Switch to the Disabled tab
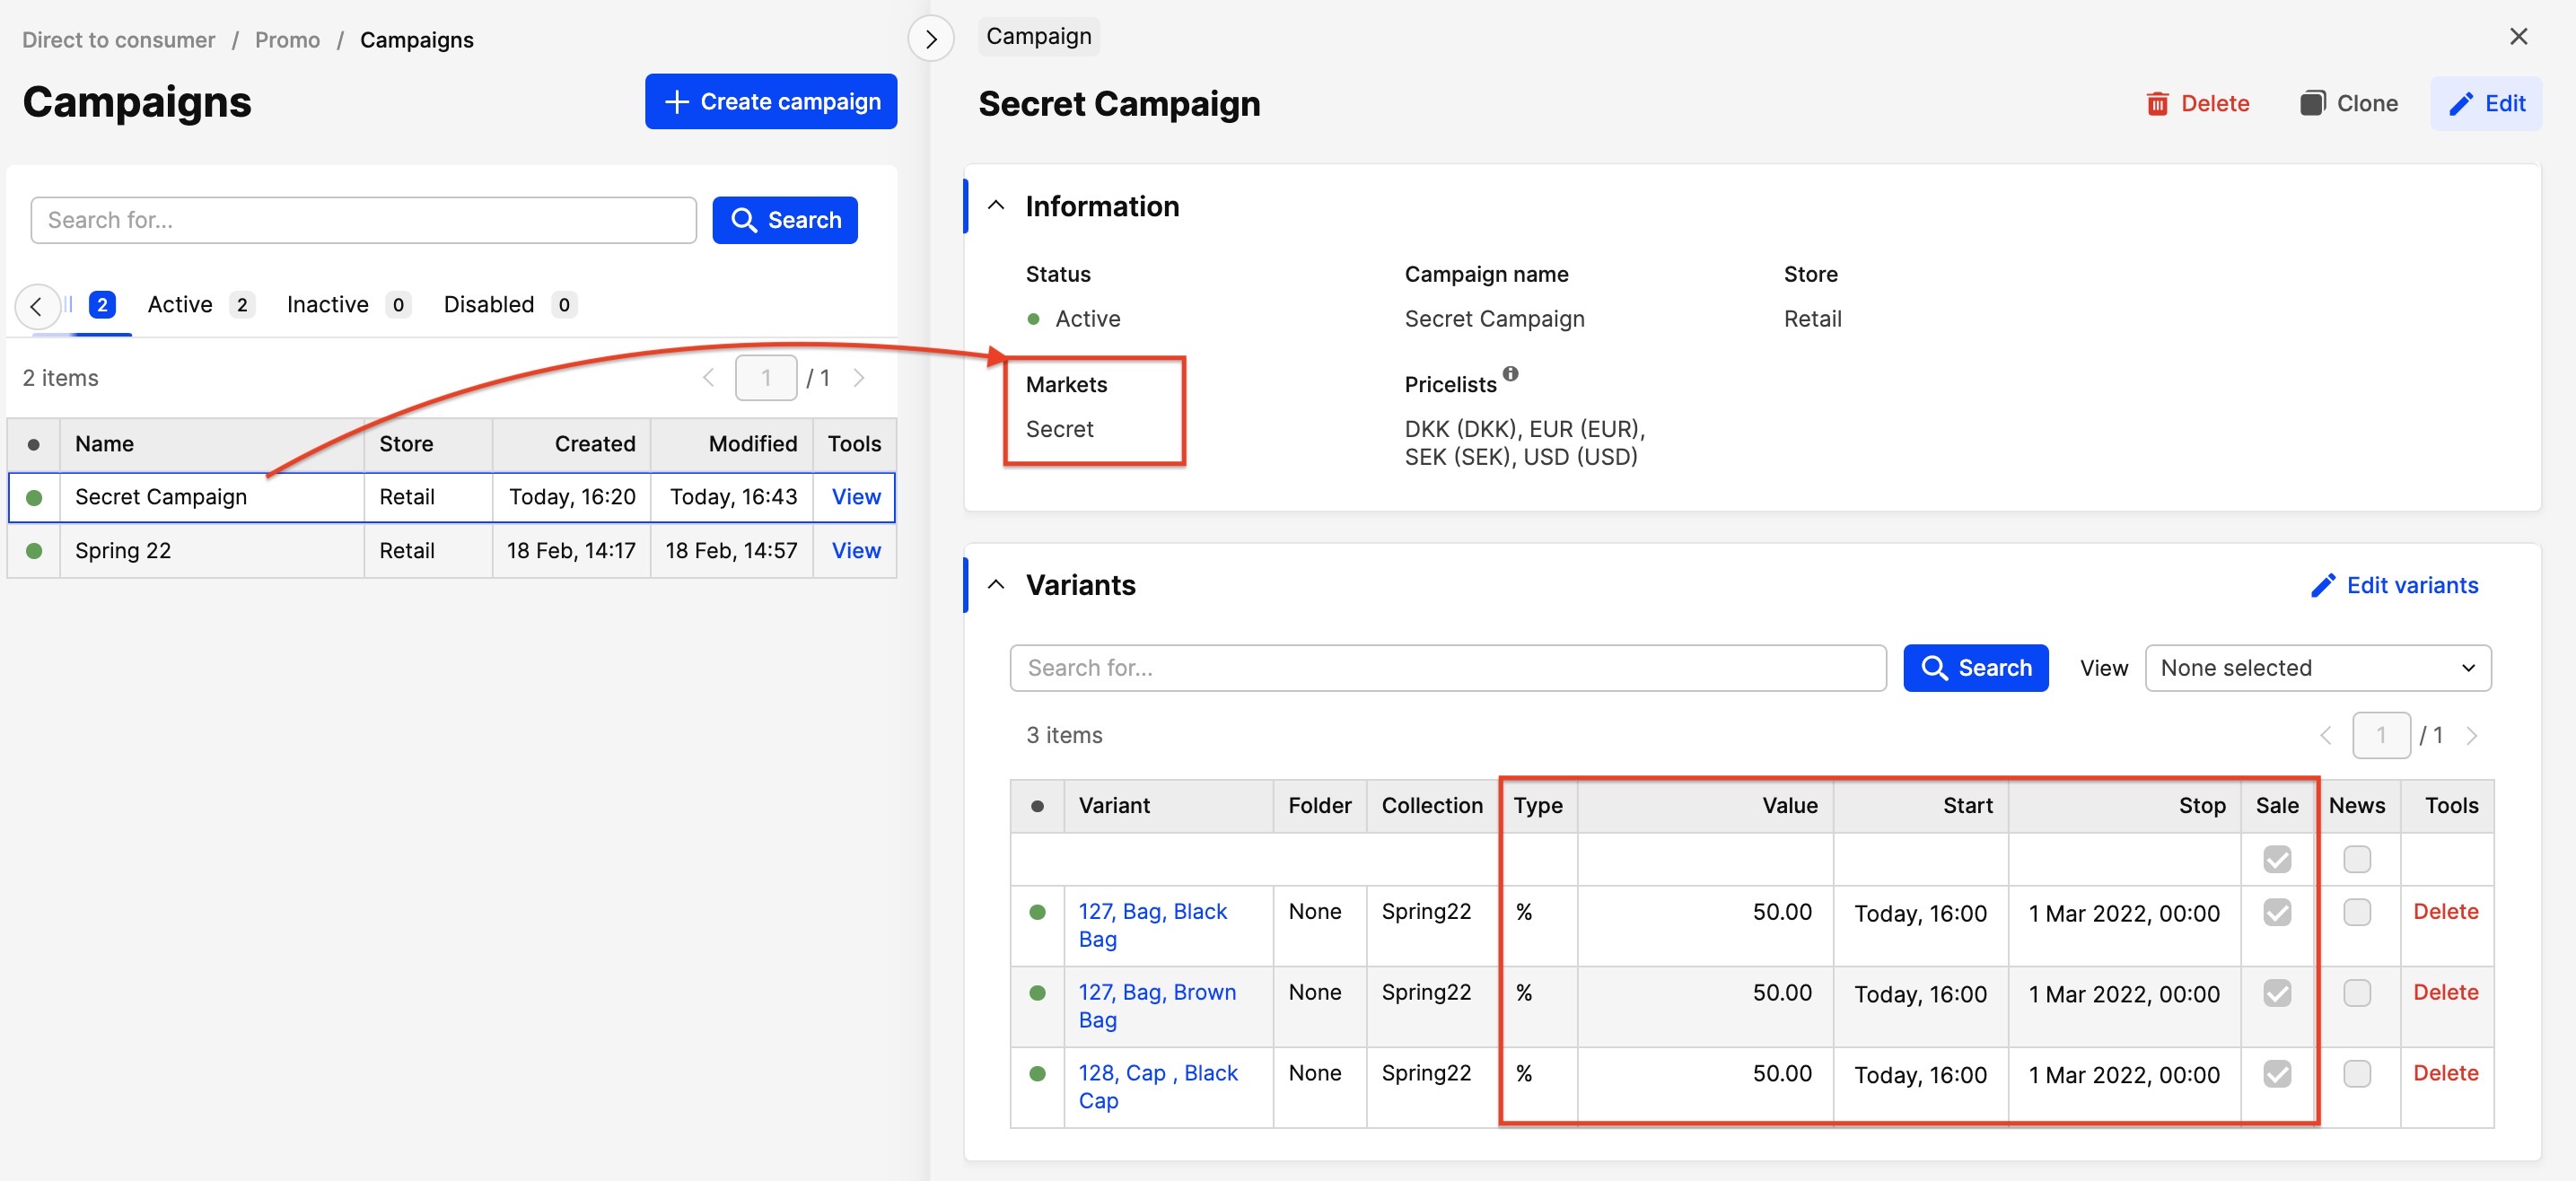The height and width of the screenshot is (1181, 2576). [488, 305]
